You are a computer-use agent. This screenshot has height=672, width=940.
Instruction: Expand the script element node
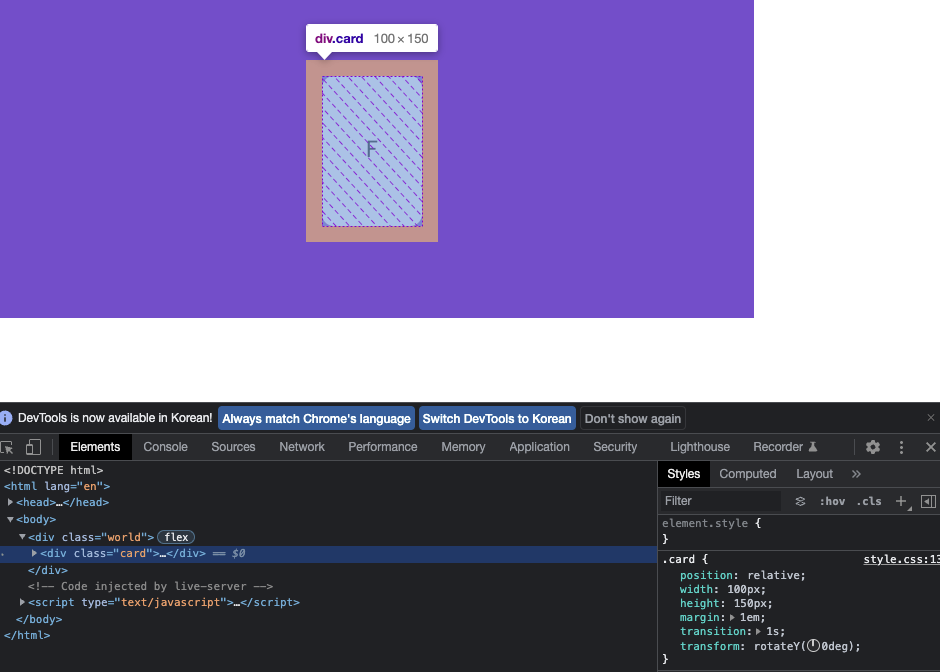[x=22, y=602]
